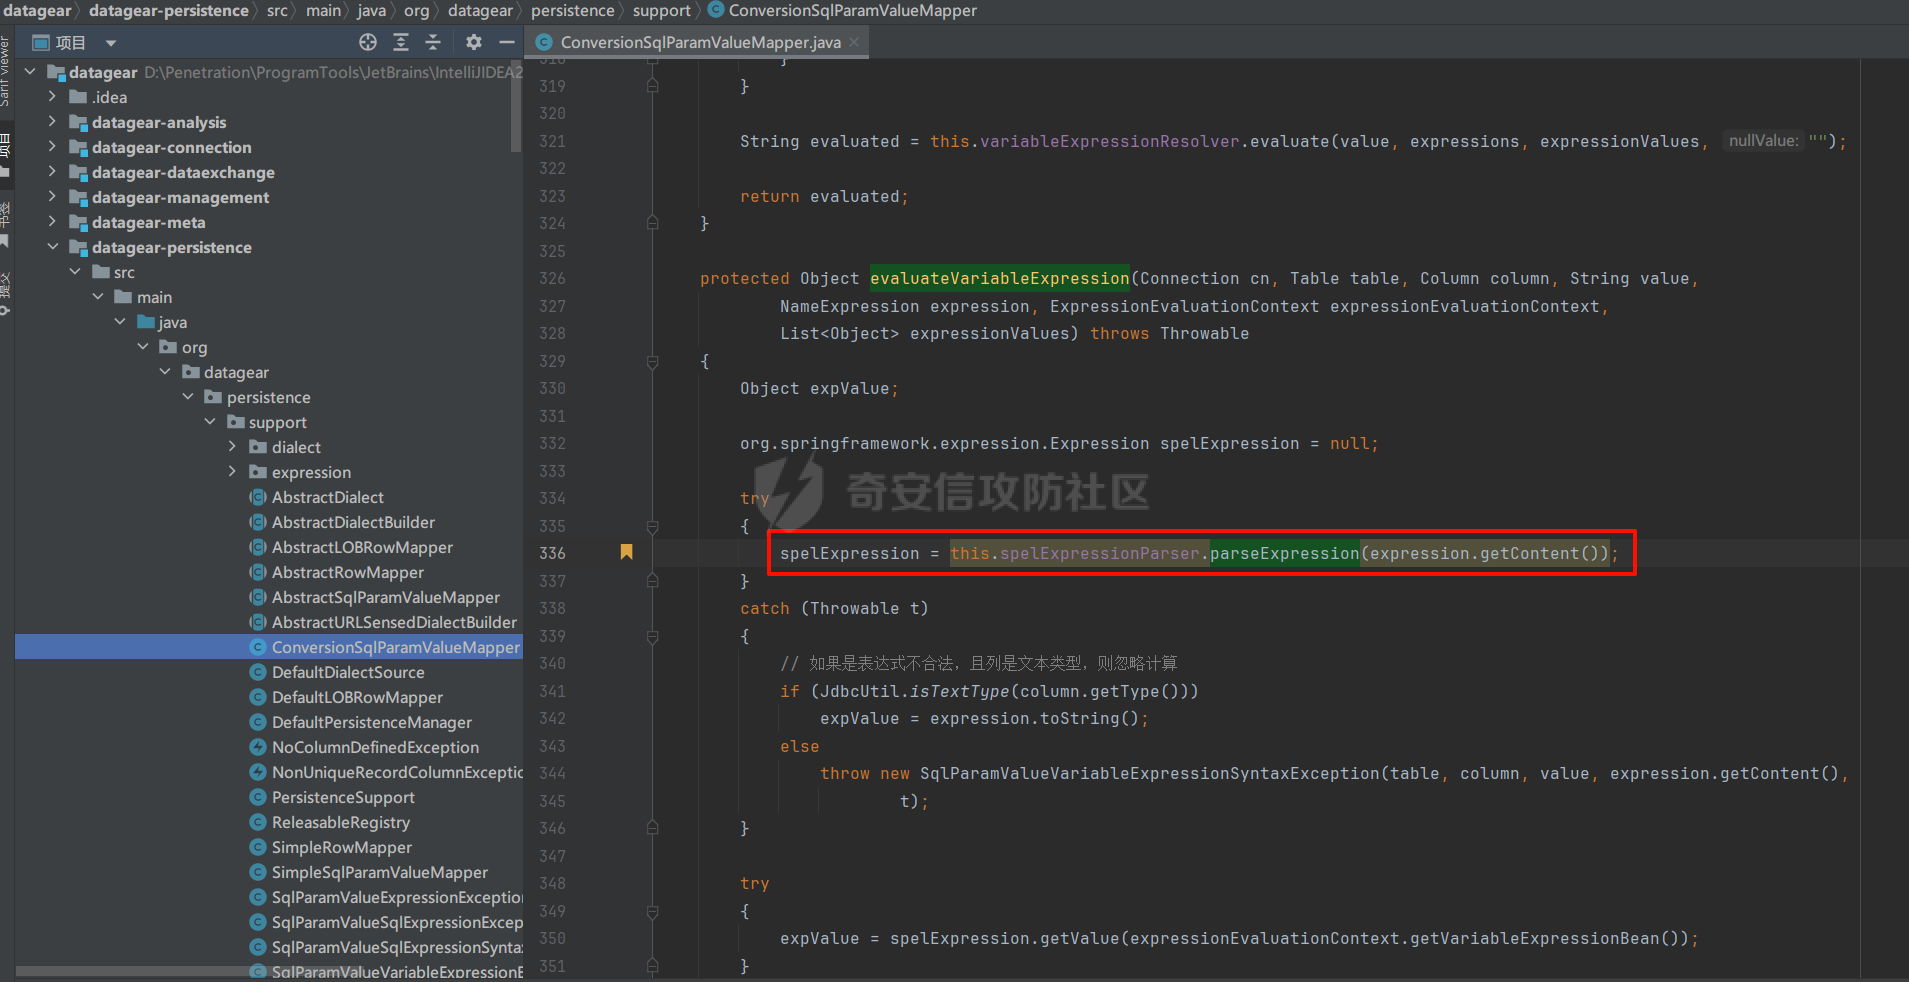Click the java breadcrumb in navigation bar
Image resolution: width=1909 pixels, height=982 pixels.
pos(372,10)
